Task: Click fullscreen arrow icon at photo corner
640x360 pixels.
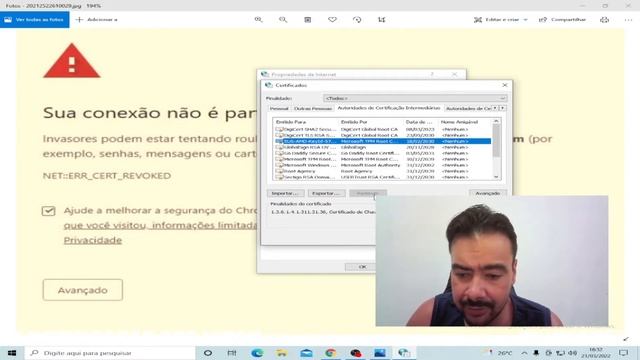Action: tap(626, 339)
